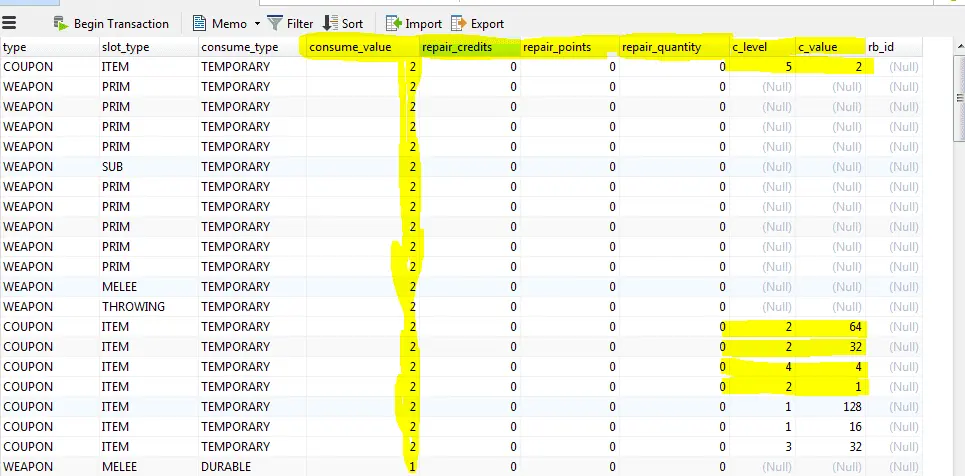Select the slot_type column header
The image size is (965, 476).
pyautogui.click(x=149, y=47)
